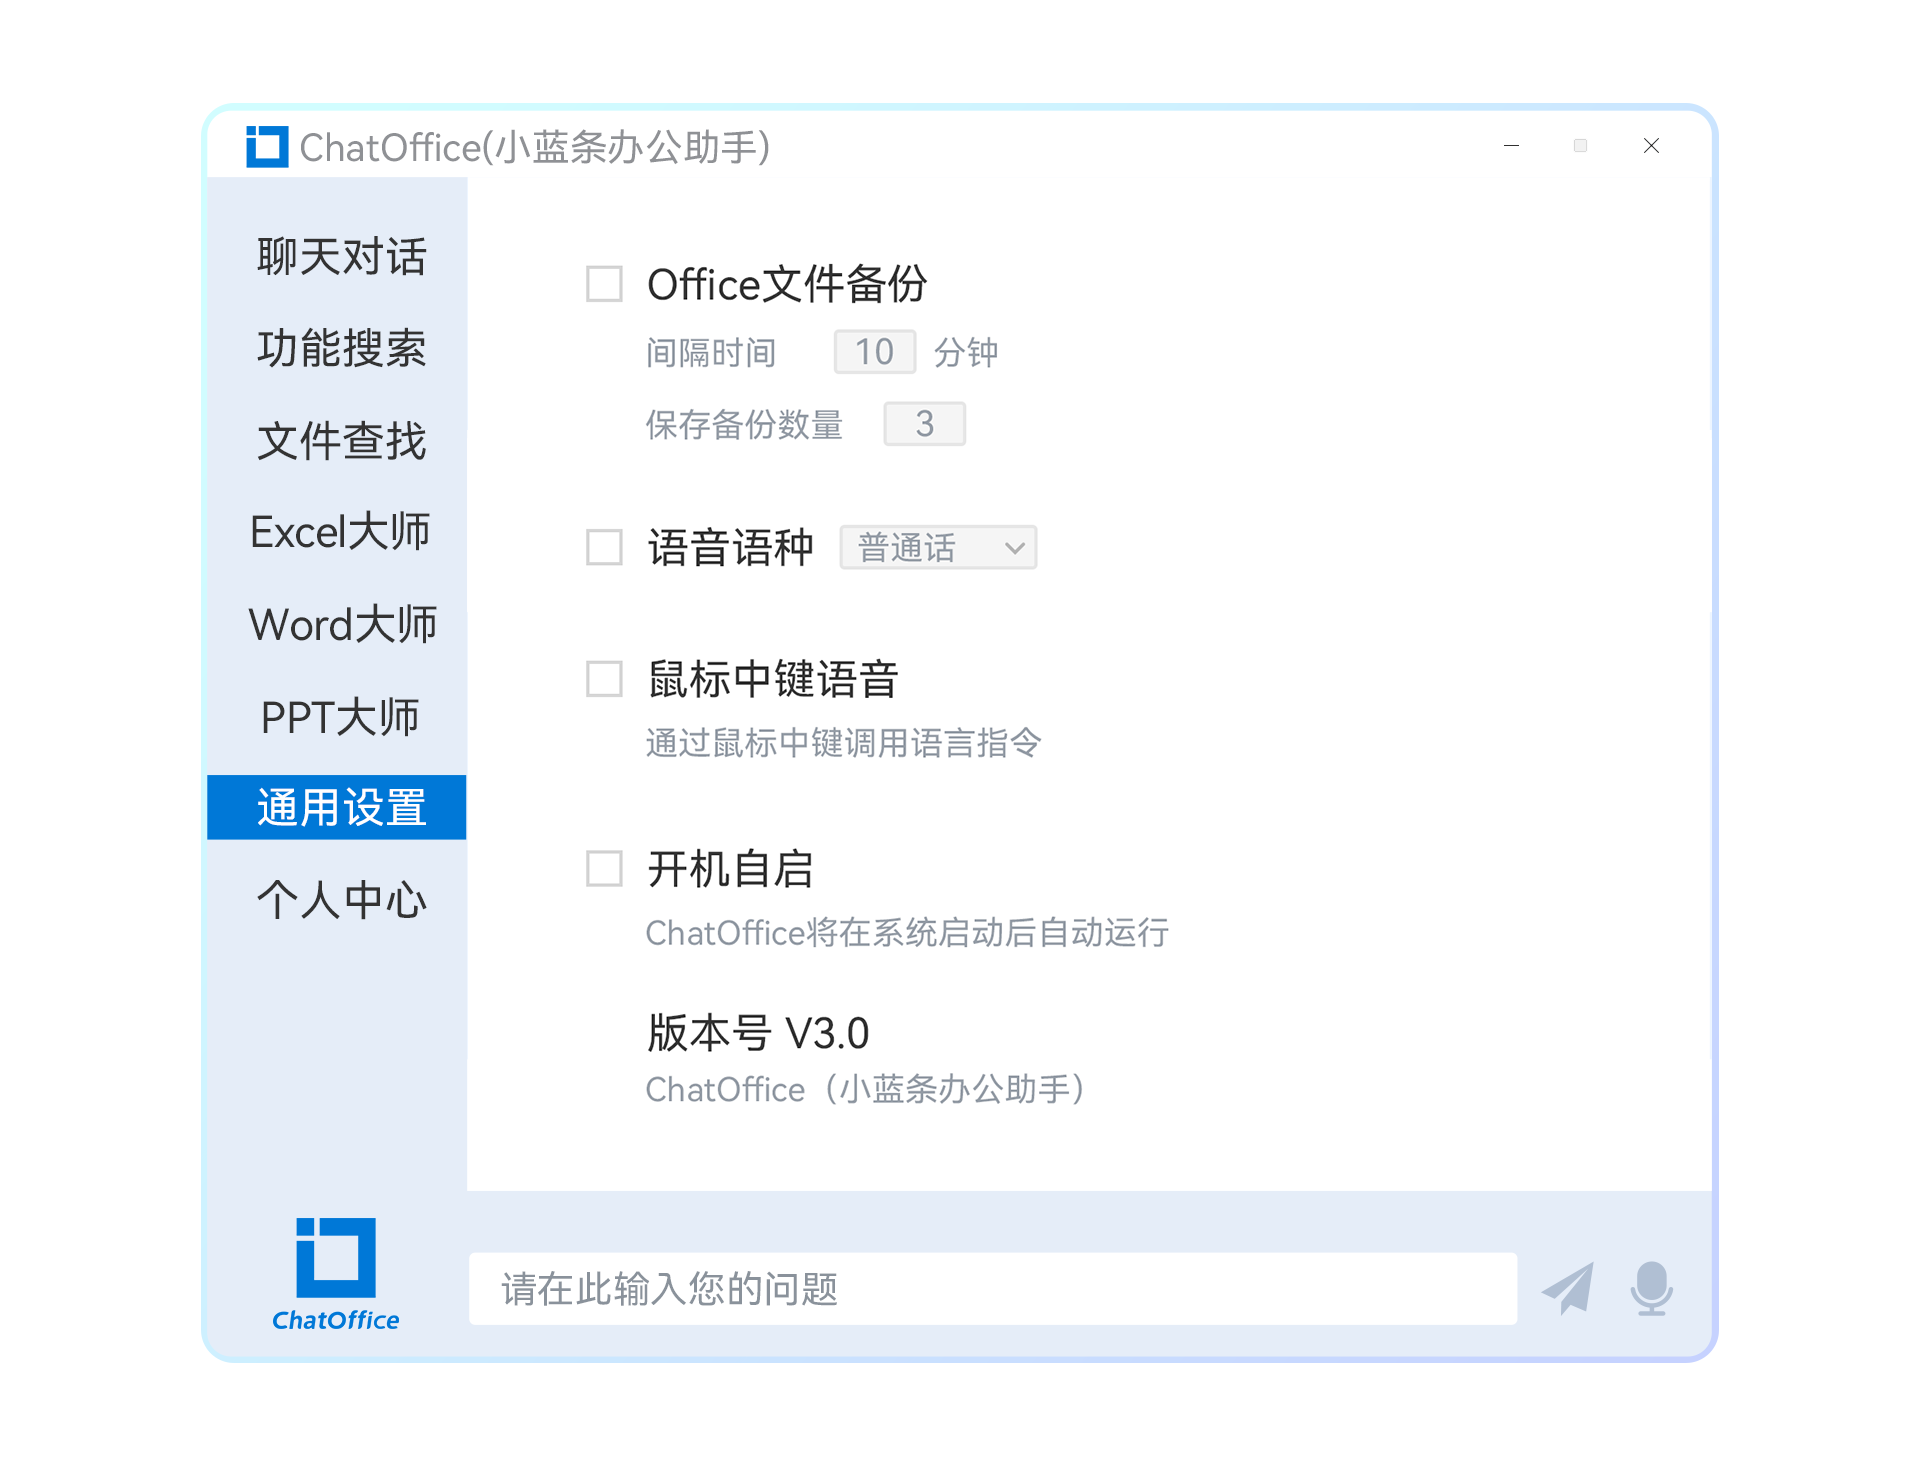Screen dimensions: 1921x1466
Task: Maximize the ChatOffice window
Action: [x=1580, y=146]
